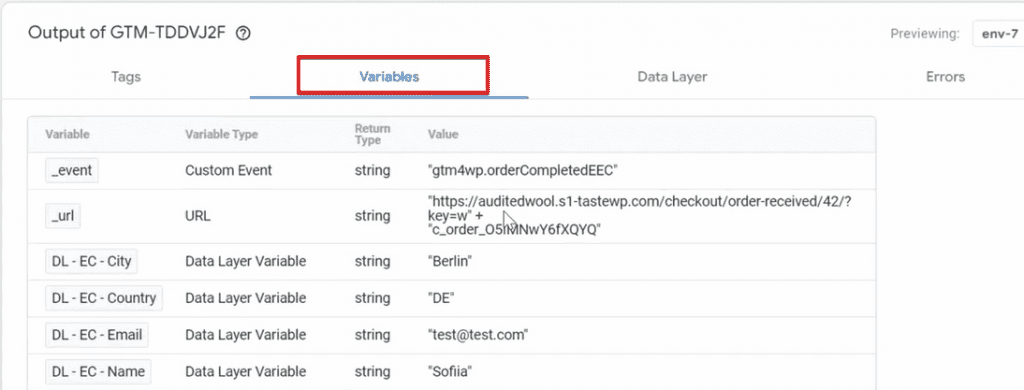Switch to the Tags tab
The height and width of the screenshot is (390, 1024).
click(126, 77)
